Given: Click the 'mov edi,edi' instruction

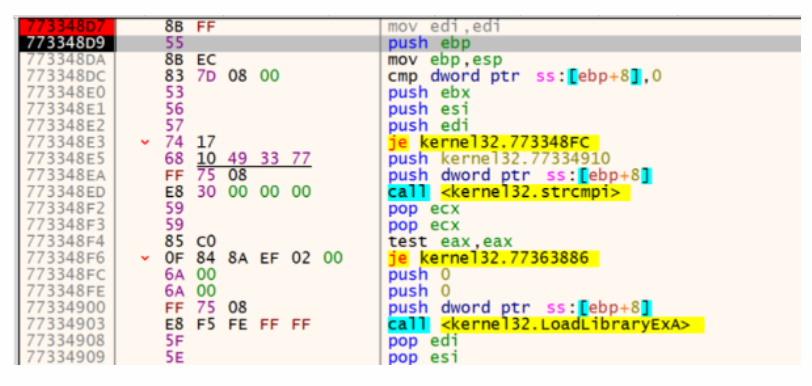Looking at the screenshot, I should 444,26.
